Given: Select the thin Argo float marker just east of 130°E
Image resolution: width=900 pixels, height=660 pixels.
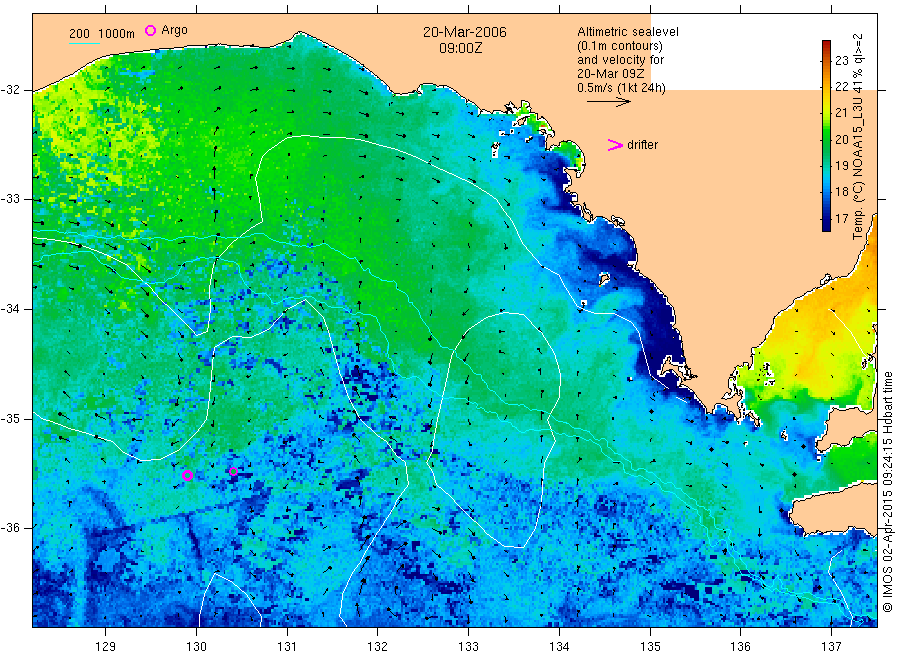Looking at the screenshot, I should 234,472.
